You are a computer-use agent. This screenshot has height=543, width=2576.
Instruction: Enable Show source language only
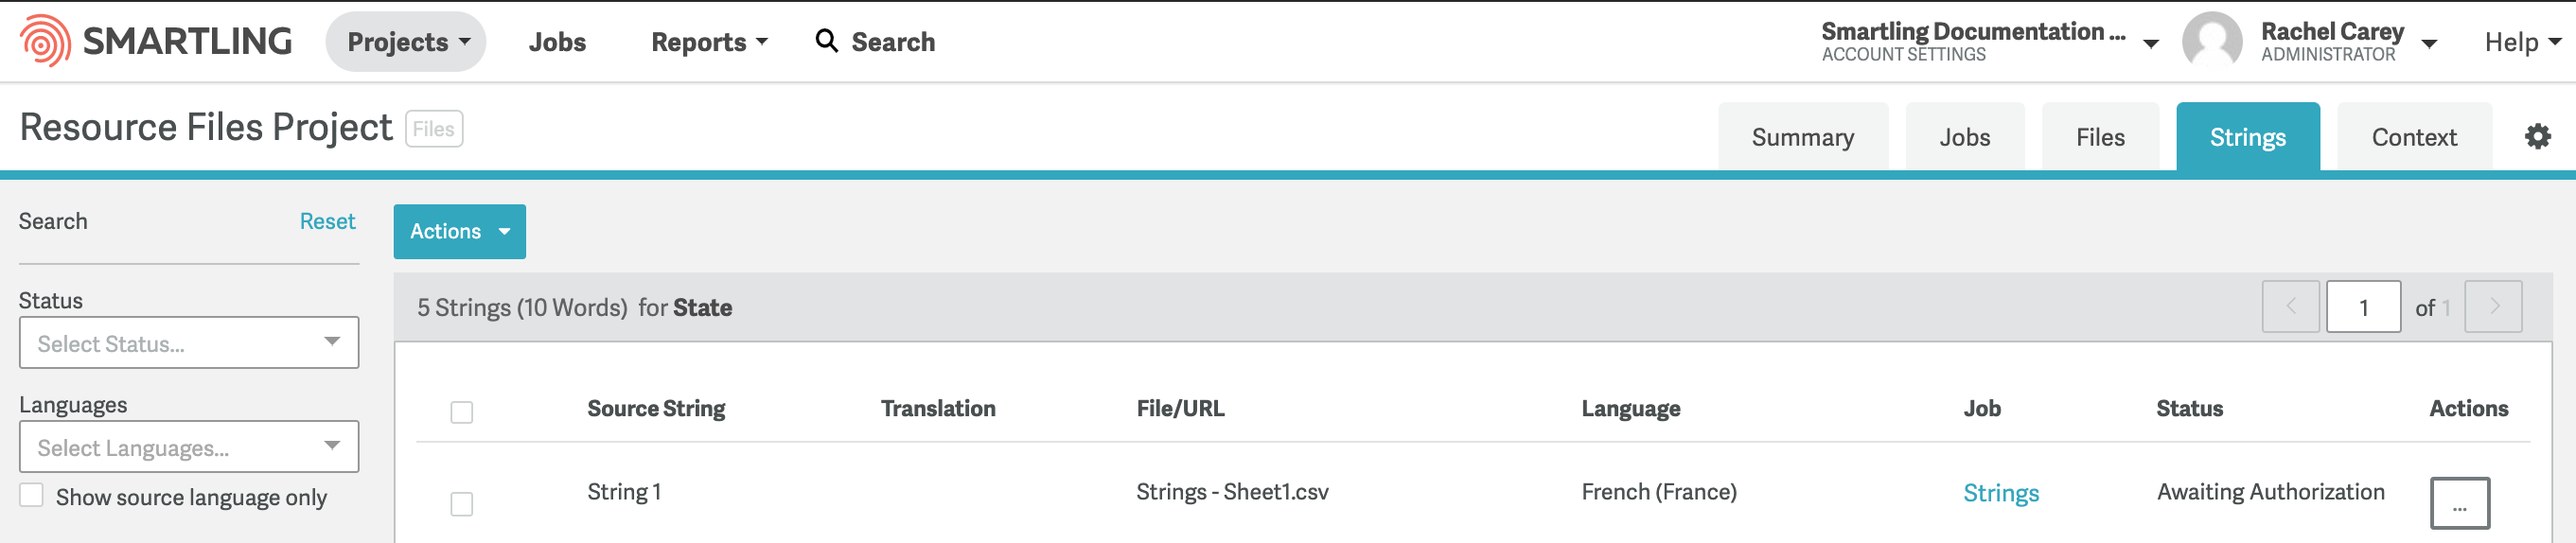click(x=32, y=495)
